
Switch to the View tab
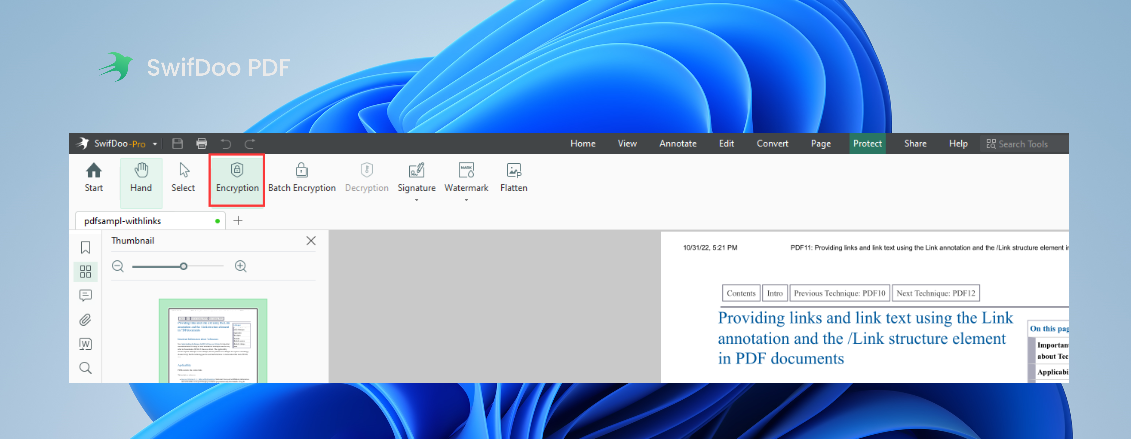[x=628, y=143]
